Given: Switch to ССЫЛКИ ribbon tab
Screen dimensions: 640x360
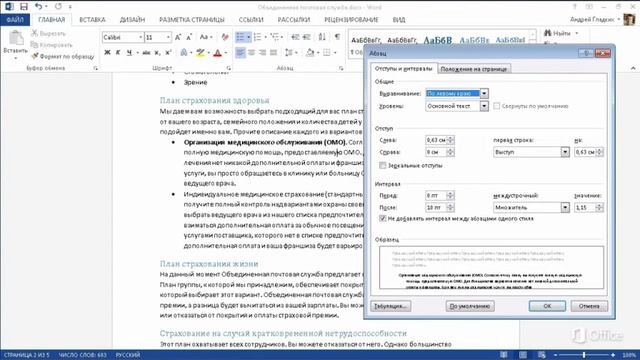Looking at the screenshot, I should tap(251, 20).
